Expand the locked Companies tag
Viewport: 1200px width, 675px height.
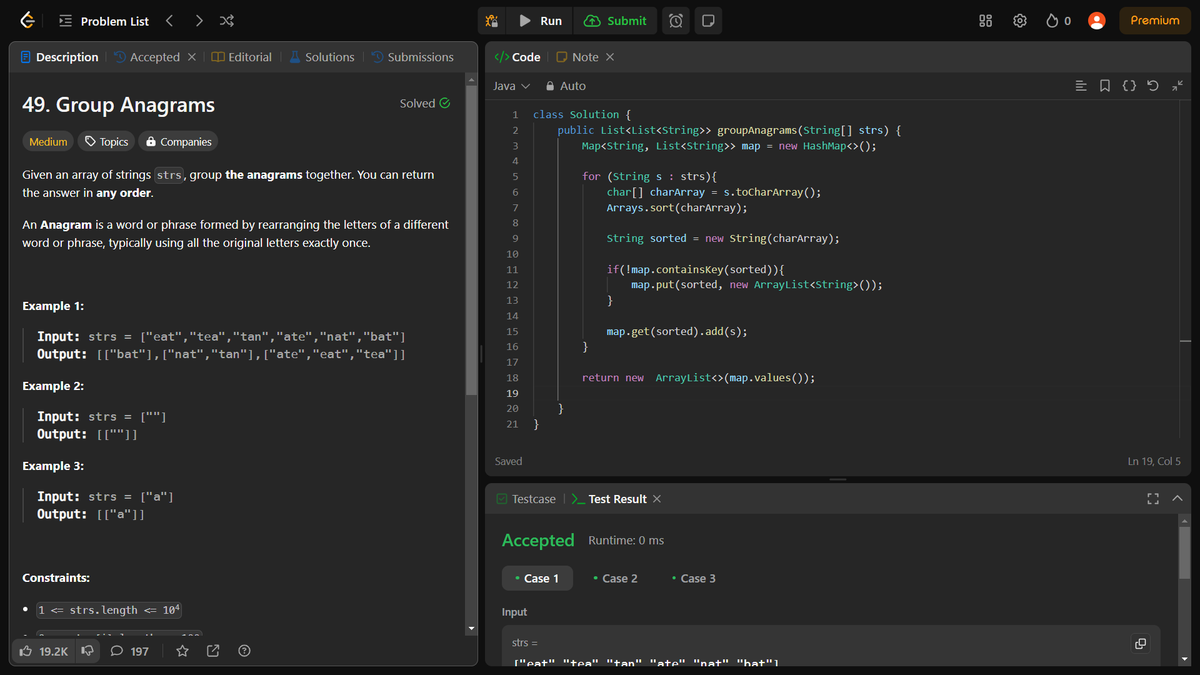[179, 142]
